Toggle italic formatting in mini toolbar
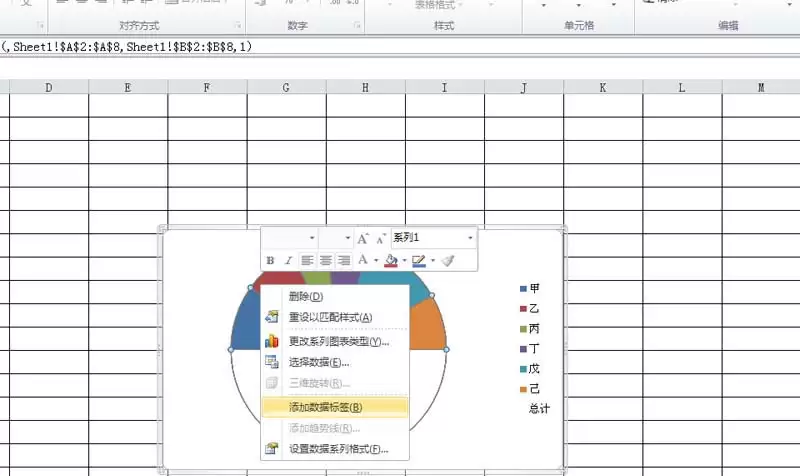Screen dimensions: 800x476 (287, 260)
